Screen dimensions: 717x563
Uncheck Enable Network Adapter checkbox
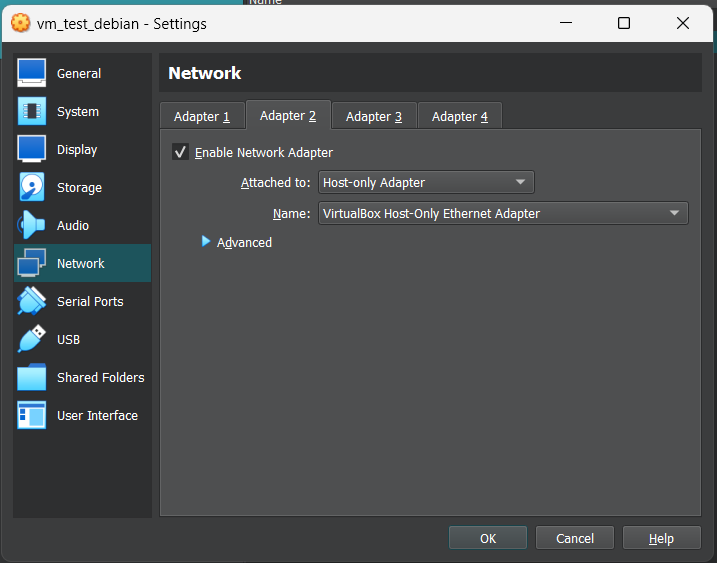(x=181, y=152)
